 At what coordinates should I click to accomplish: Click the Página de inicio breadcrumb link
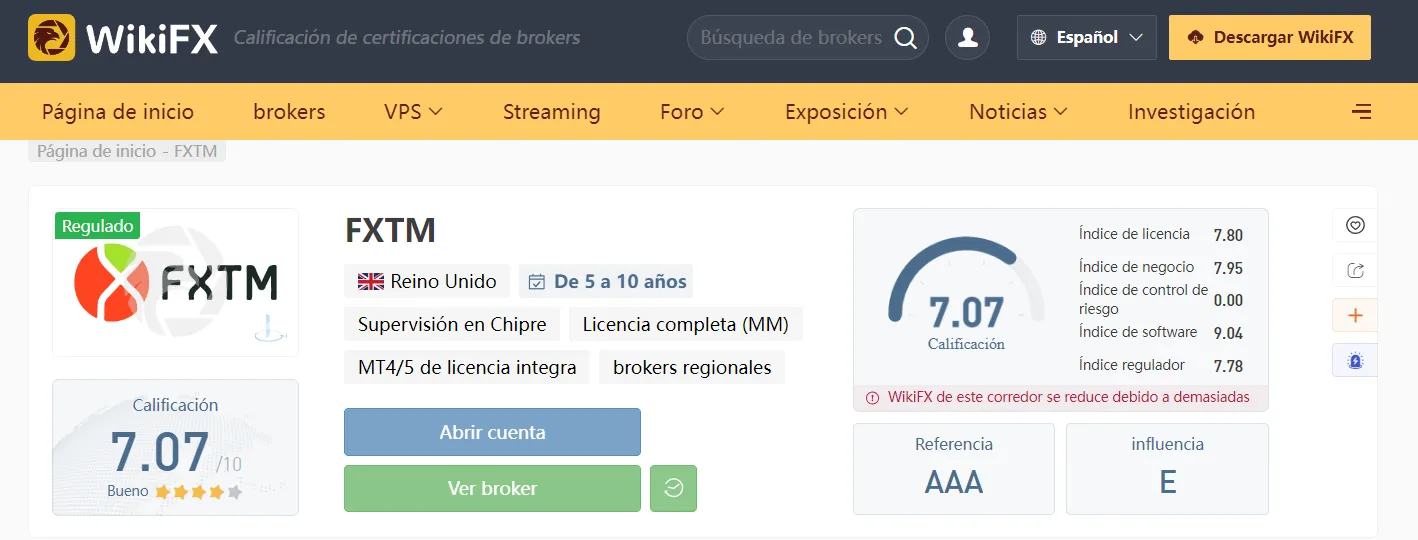click(96, 151)
